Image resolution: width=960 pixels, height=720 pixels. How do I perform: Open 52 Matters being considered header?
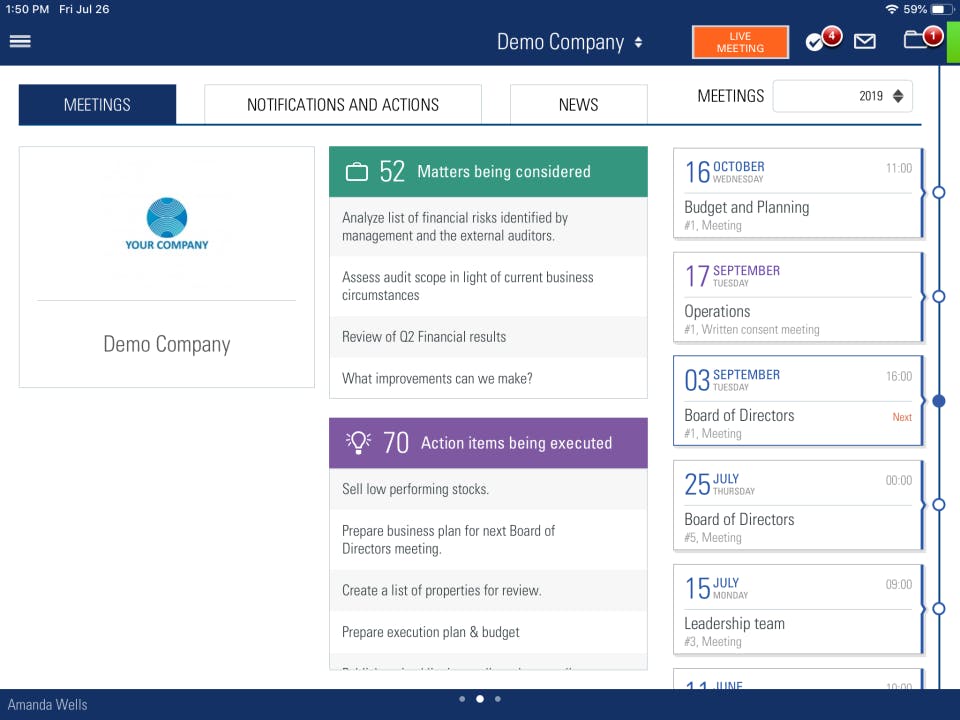pyautogui.click(x=488, y=171)
